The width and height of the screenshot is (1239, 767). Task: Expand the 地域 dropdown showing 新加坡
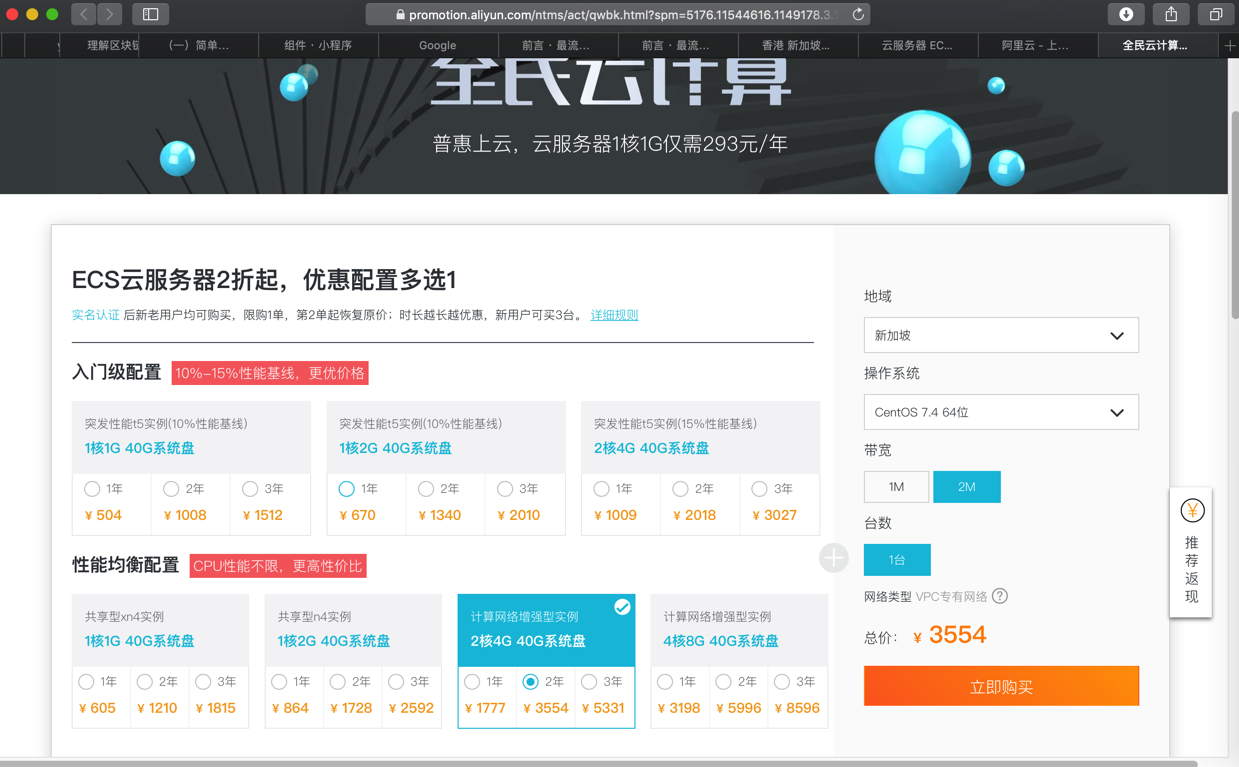(1001, 335)
